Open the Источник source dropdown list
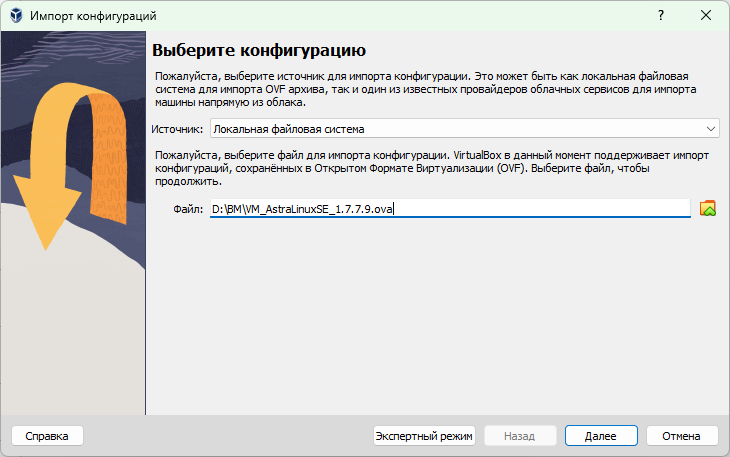 click(464, 129)
